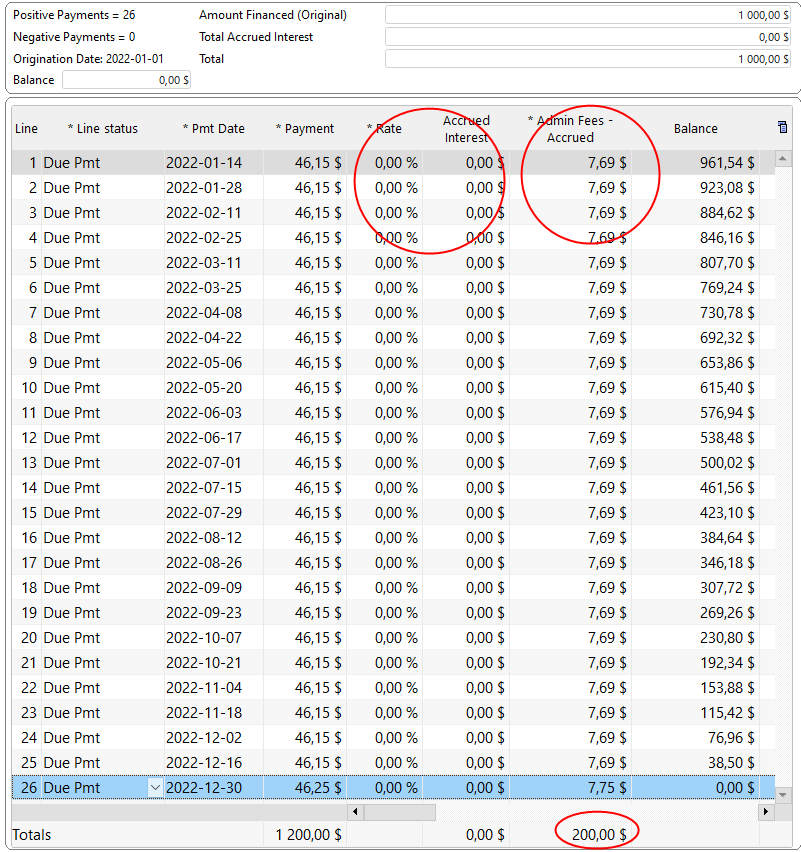
Task: Click the Payment column header
Action: click(305, 129)
